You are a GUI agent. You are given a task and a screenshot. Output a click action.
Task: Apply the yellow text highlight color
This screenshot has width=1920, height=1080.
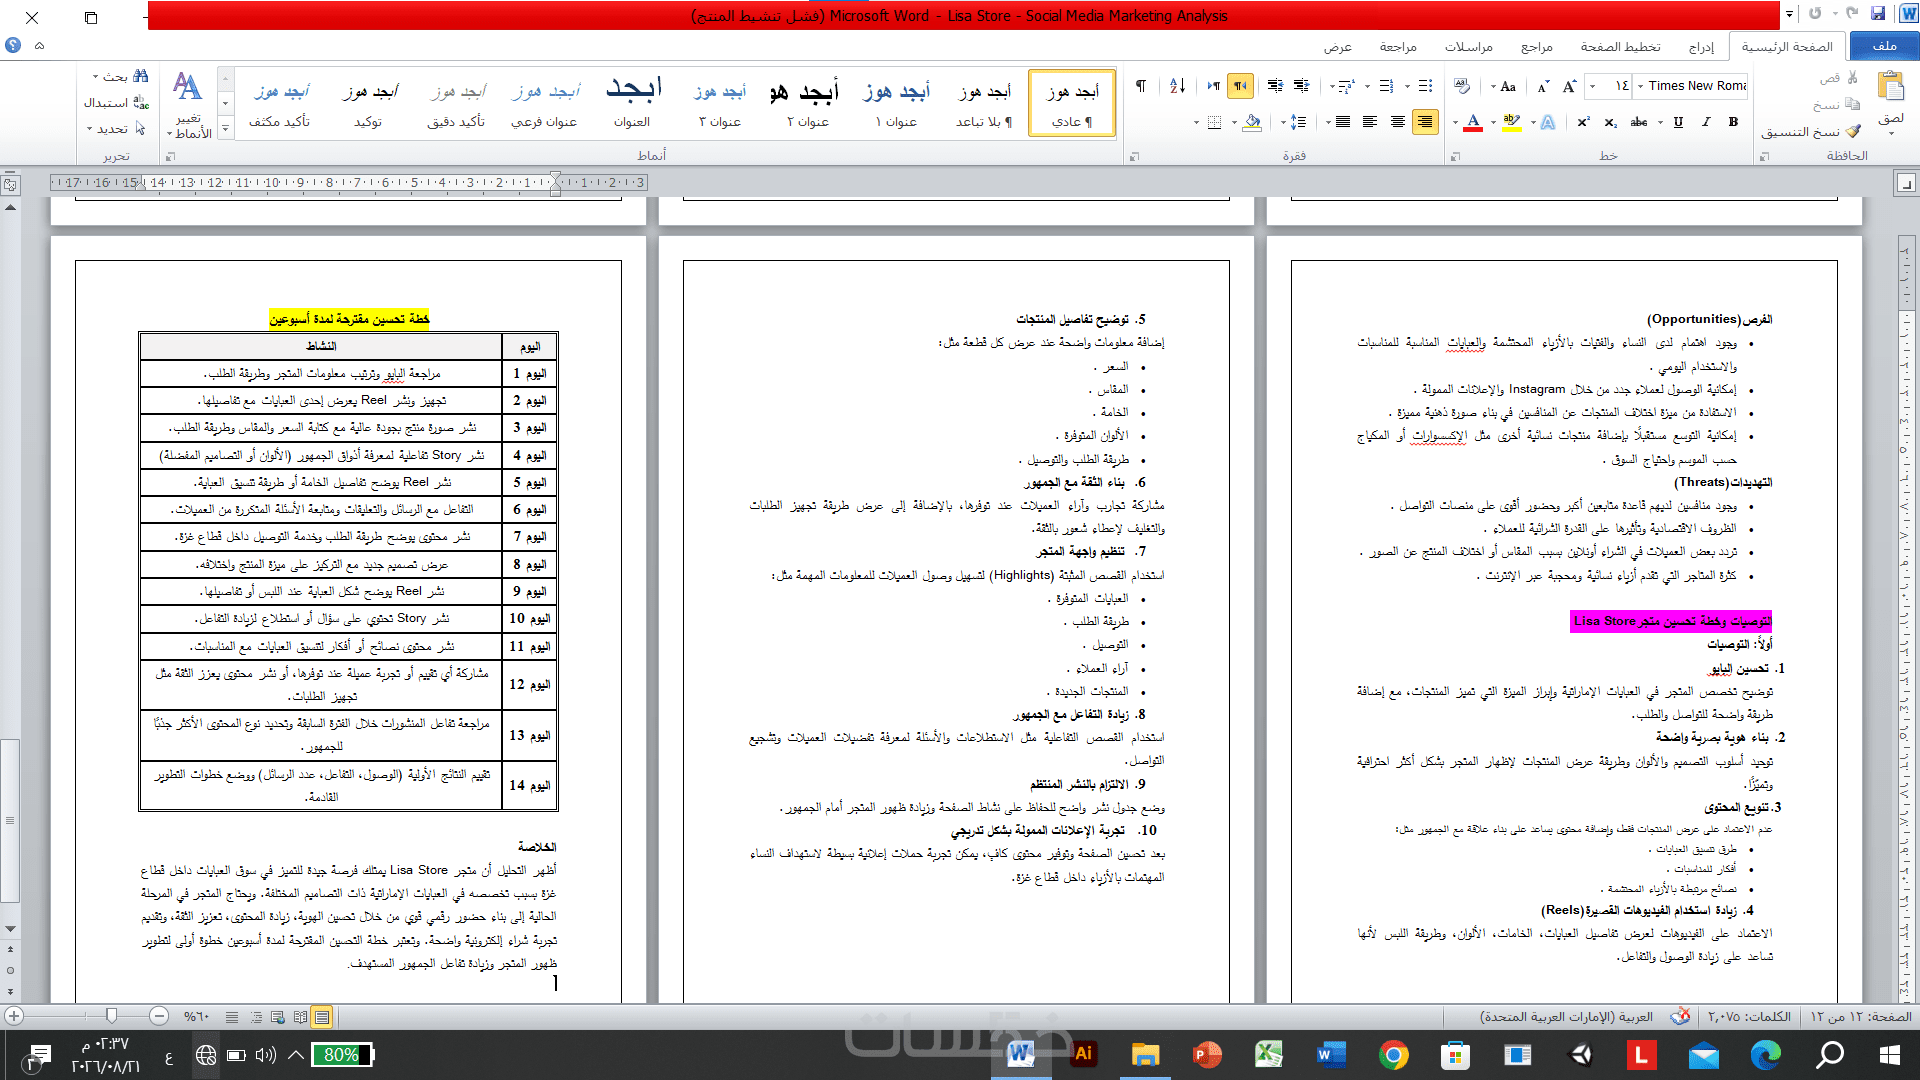click(1511, 122)
